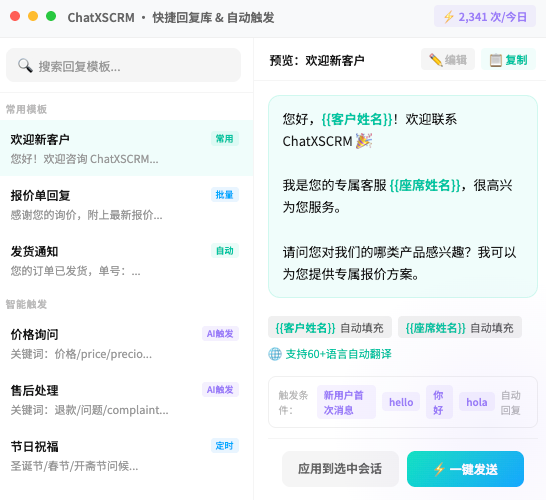
Task: Click the {{座席姓名}} 自动填充 chip
Action: [460, 327]
